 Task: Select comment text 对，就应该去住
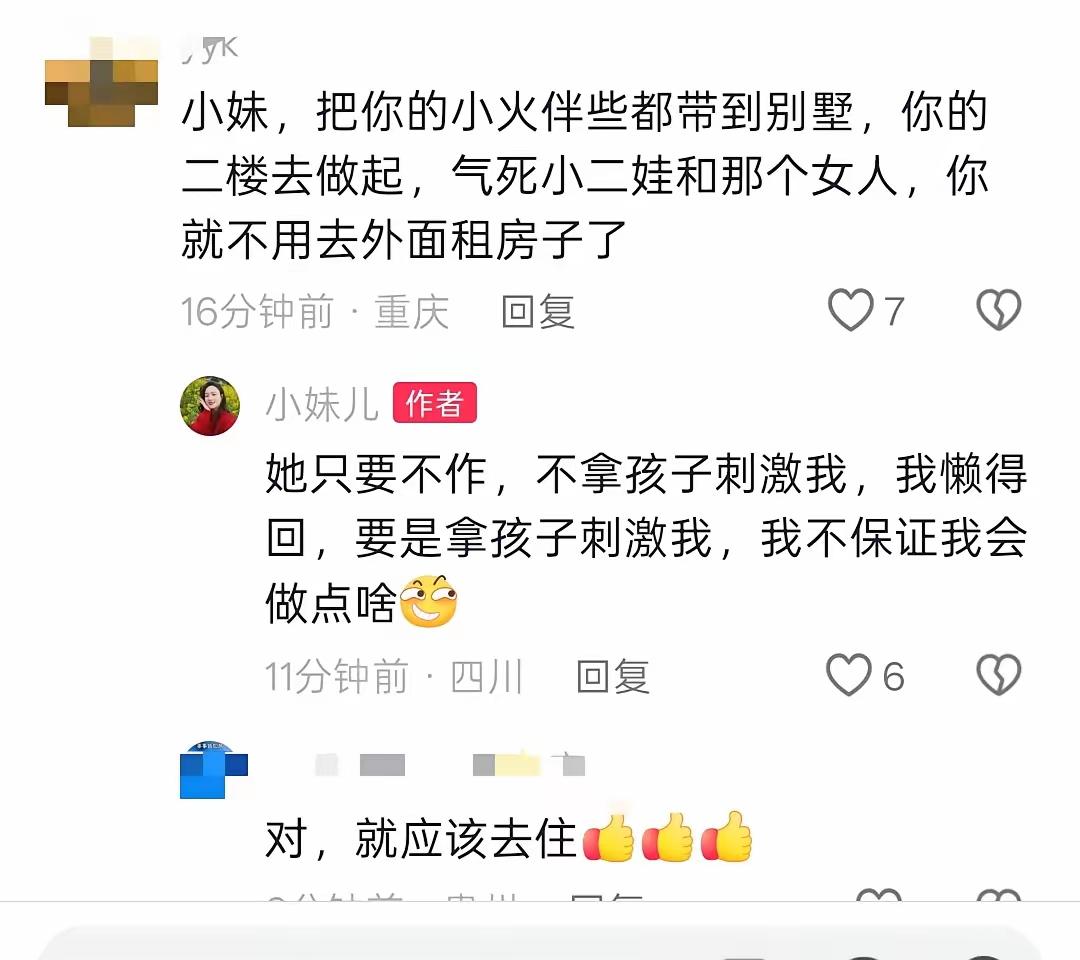(x=421, y=838)
